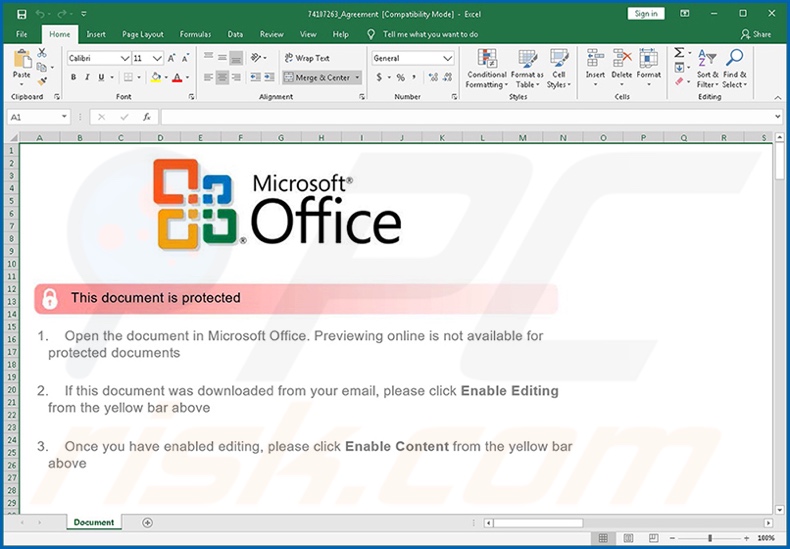Switch to Page Layout view icon
The width and height of the screenshot is (790, 549).
click(628, 538)
